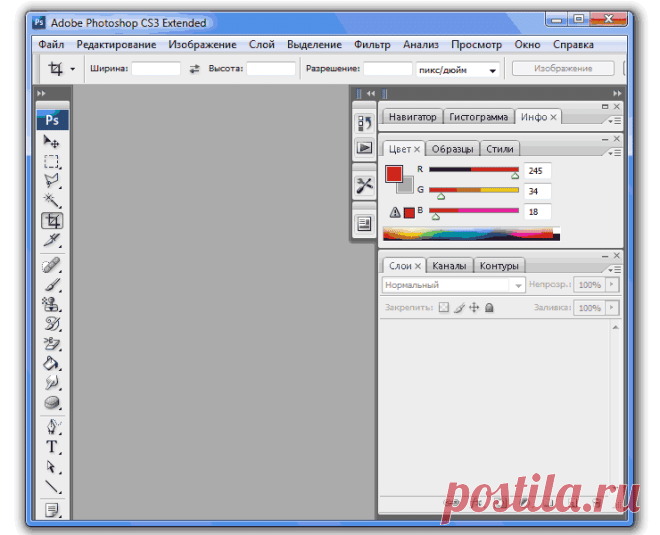This screenshot has height=535, width=660.
Task: Select the Clone Stamp tool
Action: (x=52, y=304)
